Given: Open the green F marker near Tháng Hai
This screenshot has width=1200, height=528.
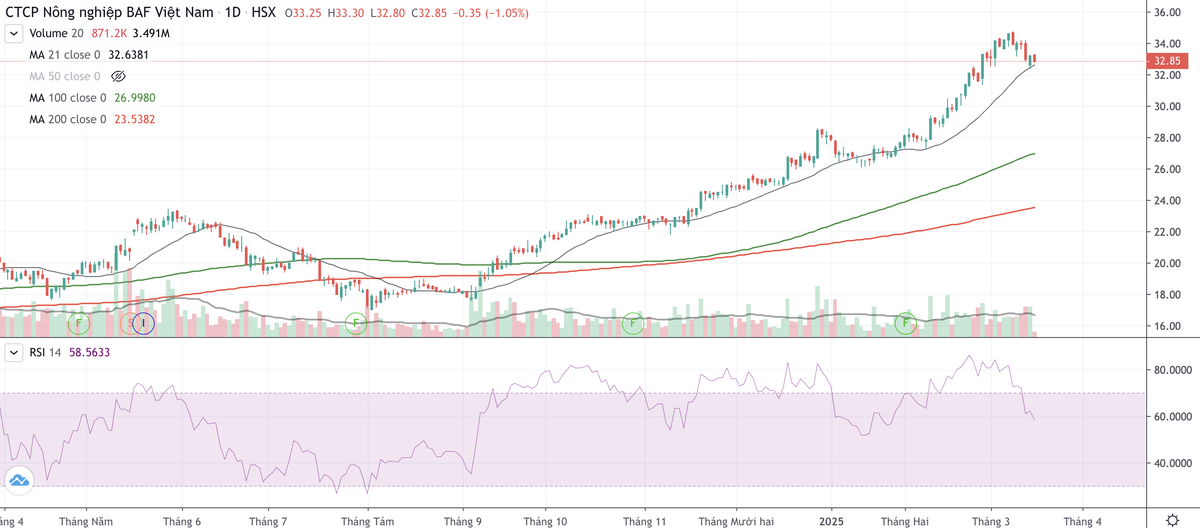Looking at the screenshot, I should [x=906, y=323].
